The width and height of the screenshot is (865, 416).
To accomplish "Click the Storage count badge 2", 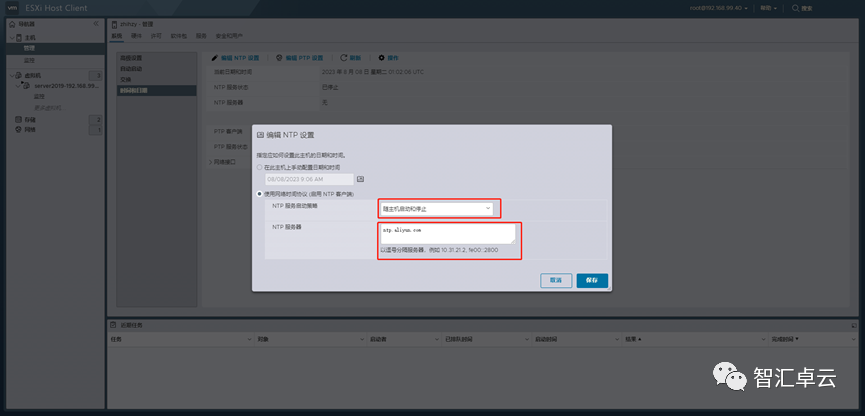I will point(96,120).
